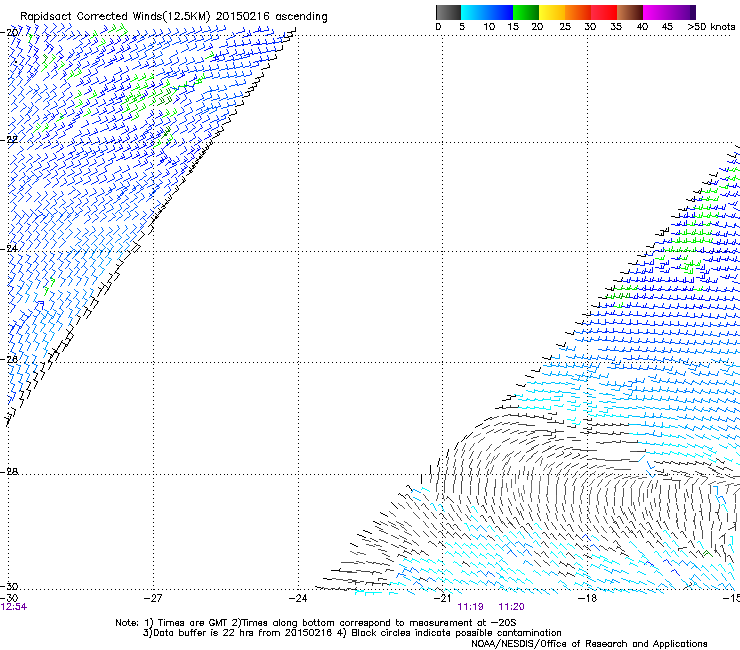Click the 'NOAA/NESDIS/Office of Research and Applications' credit

589,644
